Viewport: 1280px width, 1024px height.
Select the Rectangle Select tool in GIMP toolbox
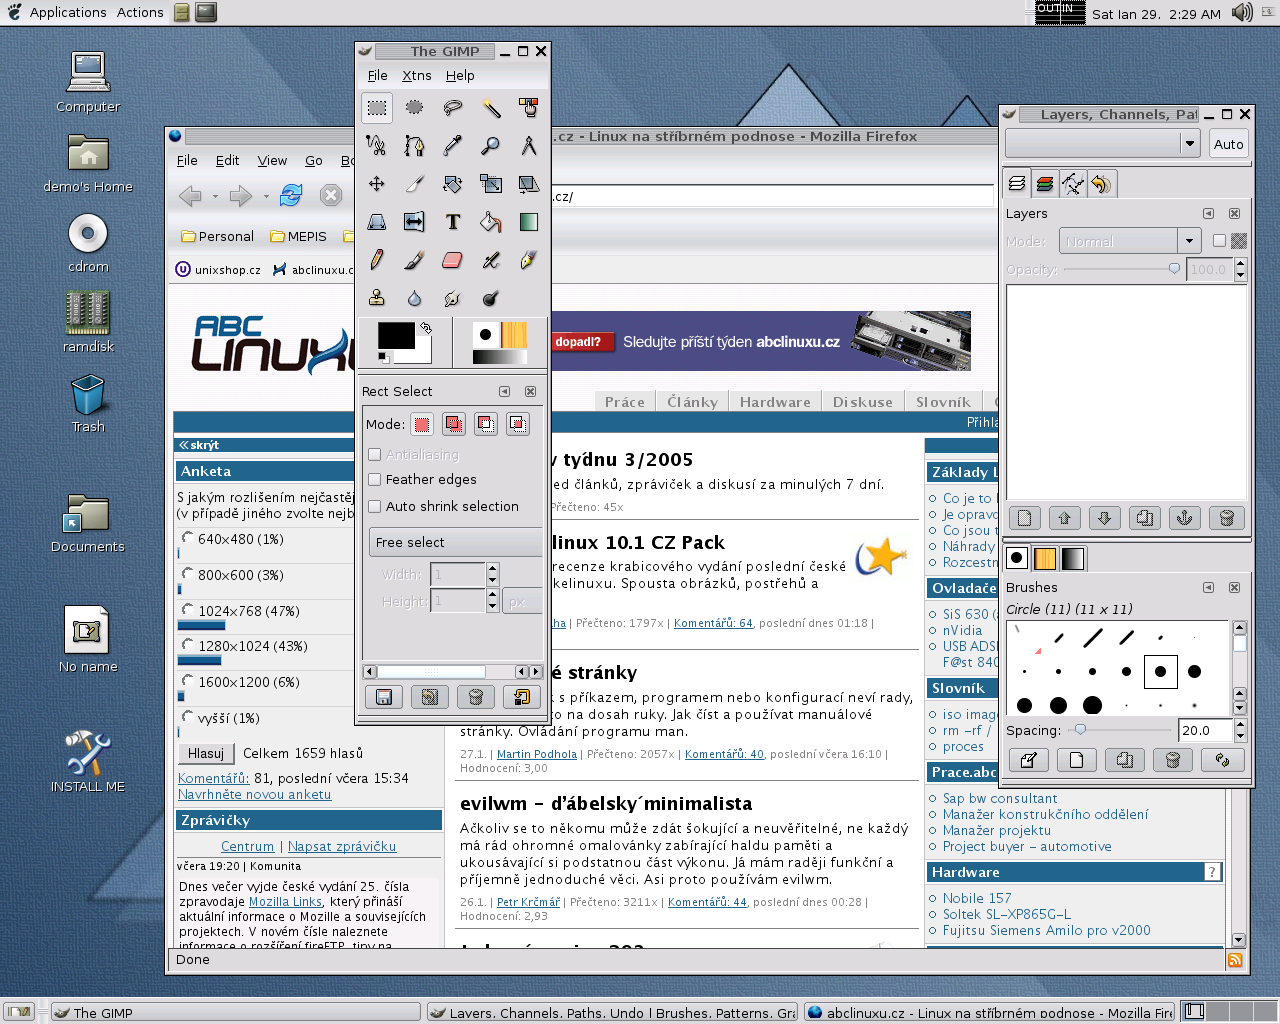377,108
